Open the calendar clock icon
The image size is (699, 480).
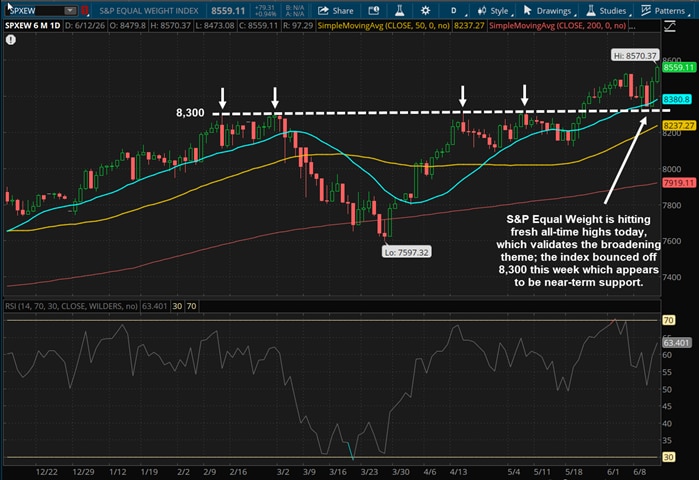point(374,11)
